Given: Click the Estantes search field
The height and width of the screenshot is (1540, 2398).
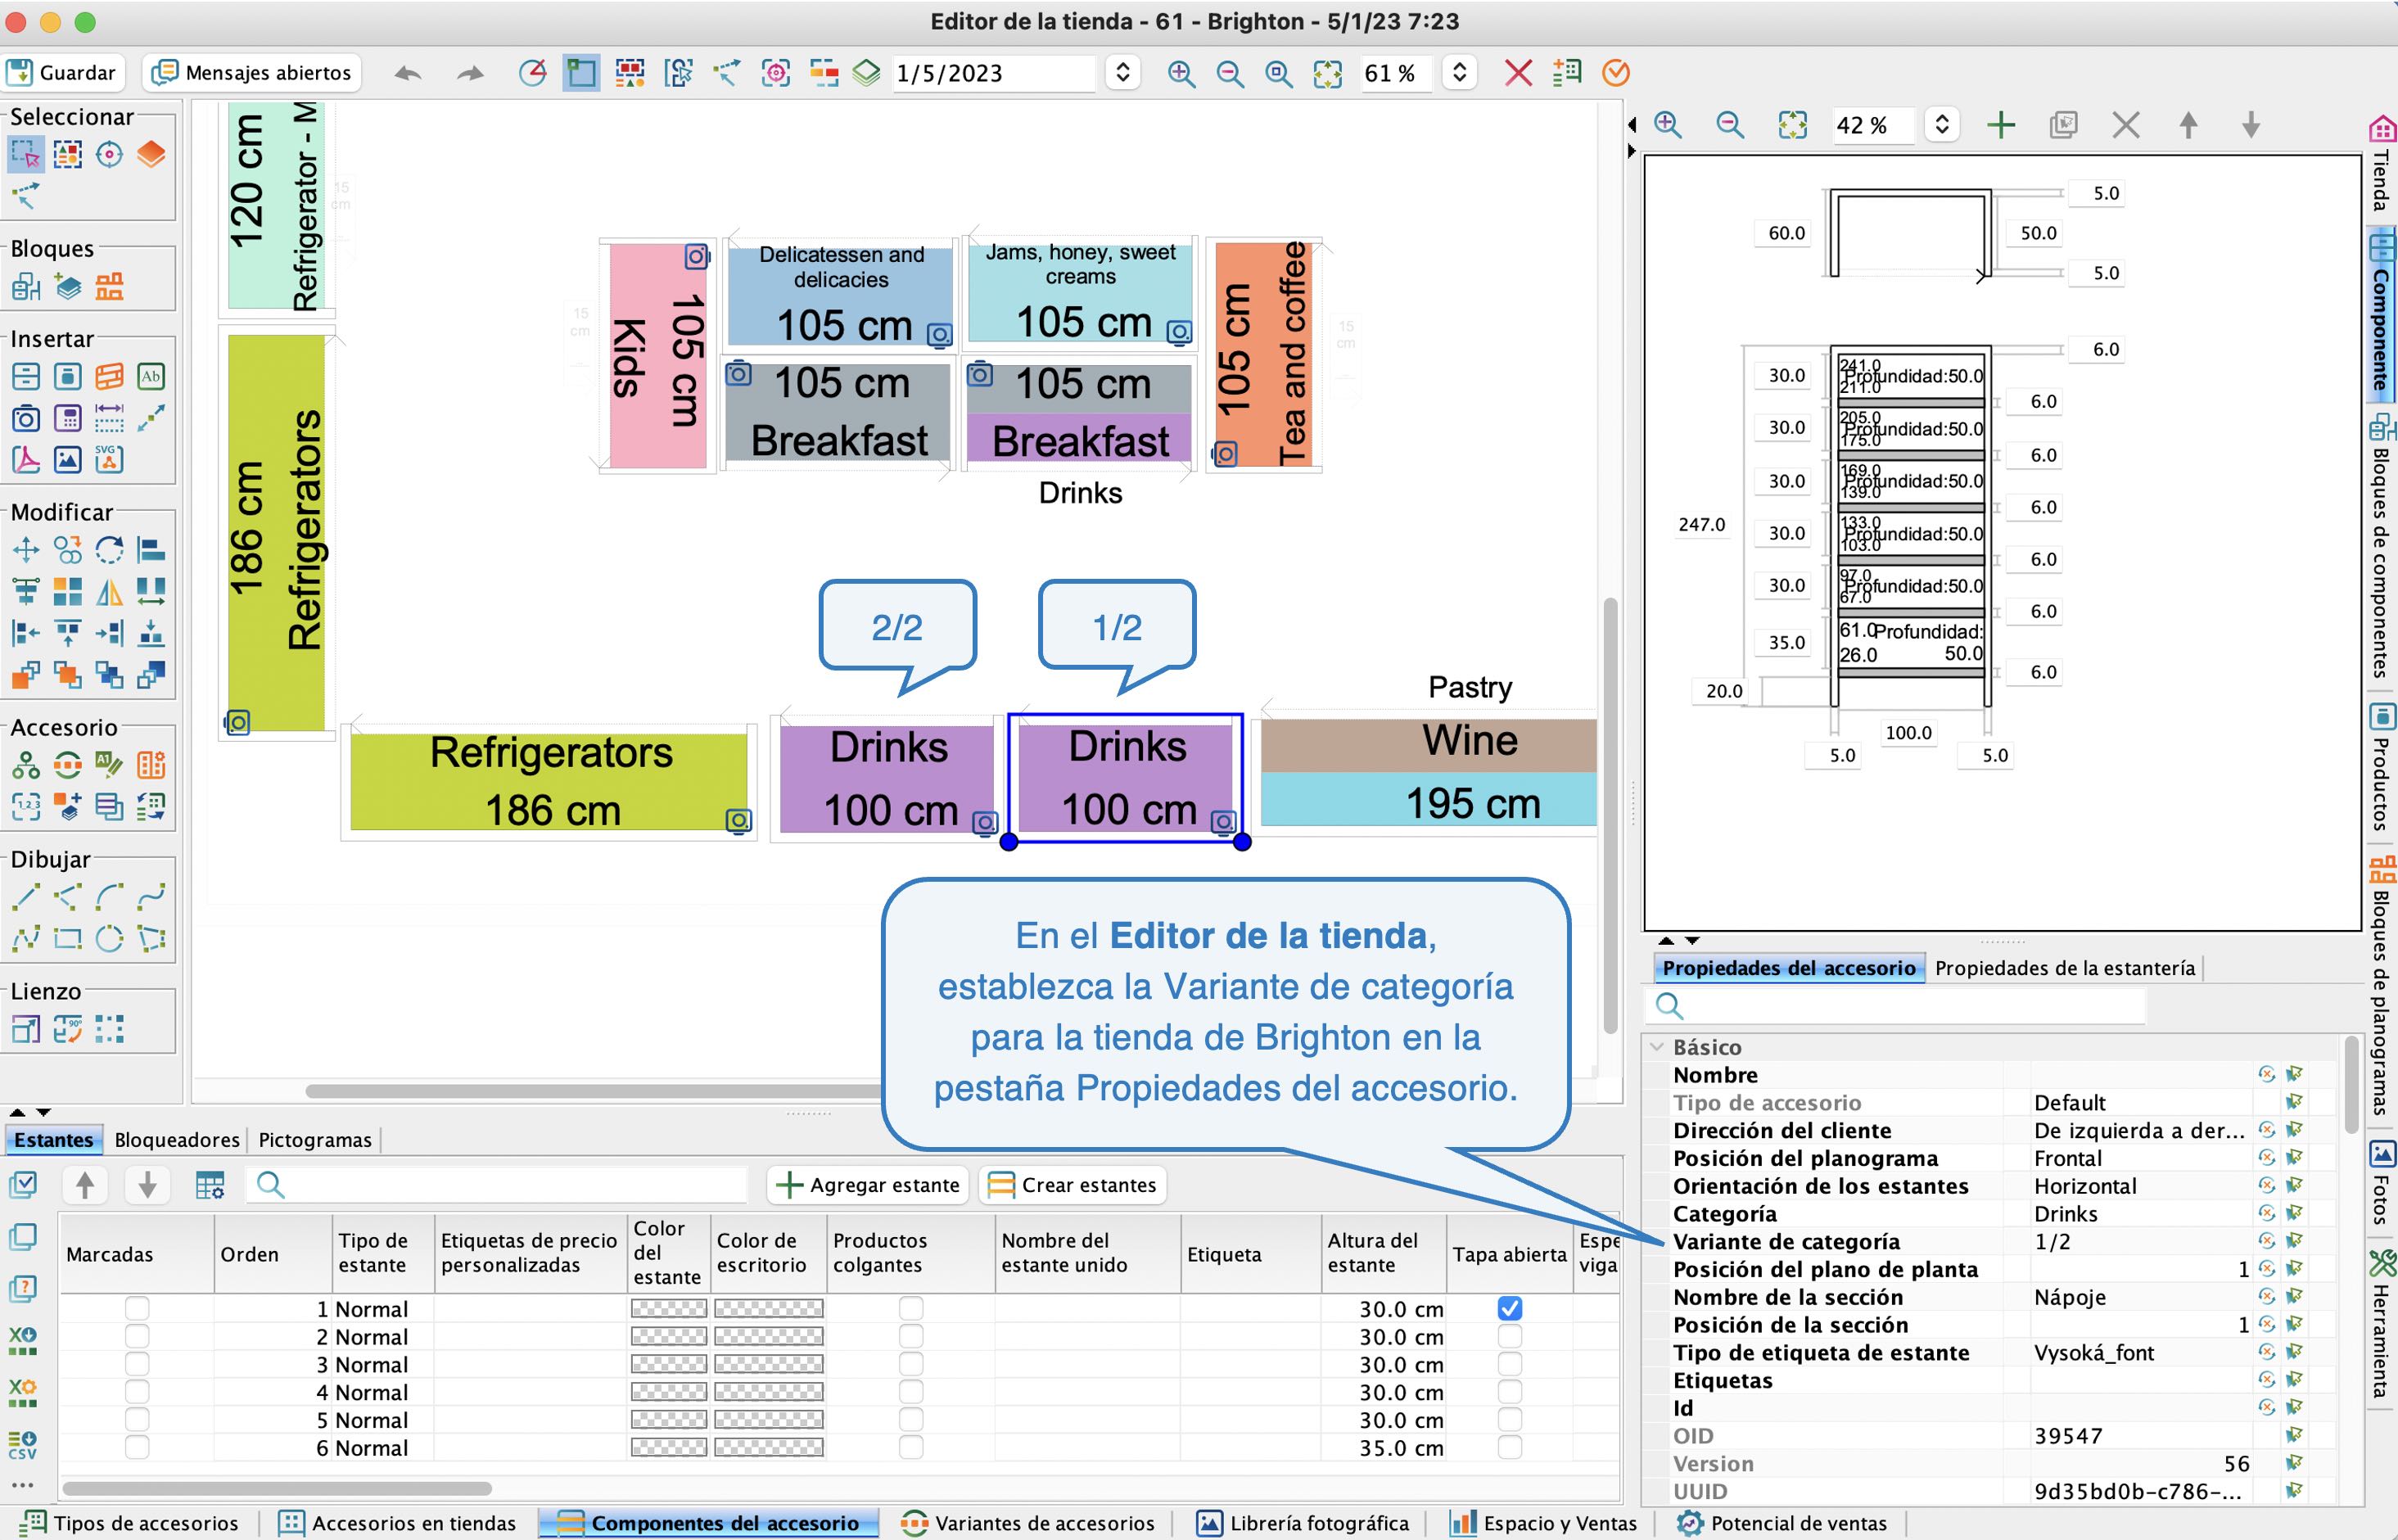Looking at the screenshot, I should (x=498, y=1185).
